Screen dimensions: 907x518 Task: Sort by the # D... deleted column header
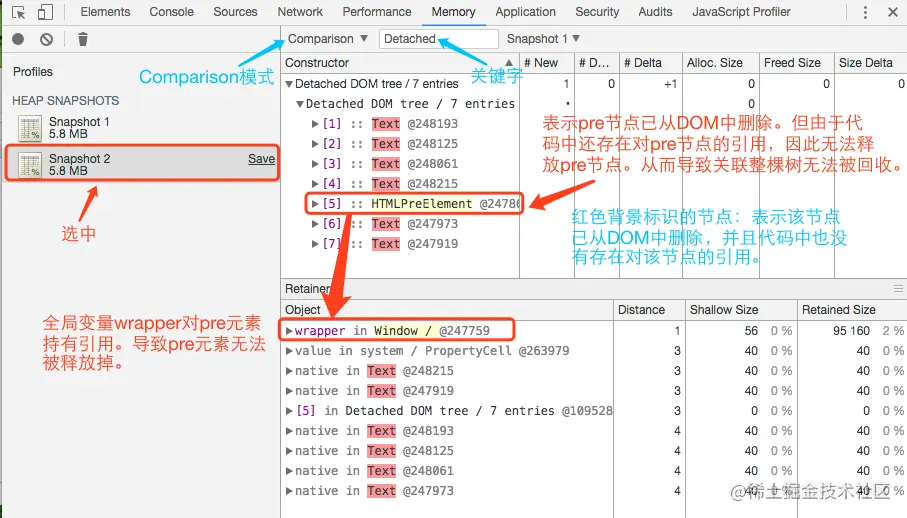click(594, 62)
